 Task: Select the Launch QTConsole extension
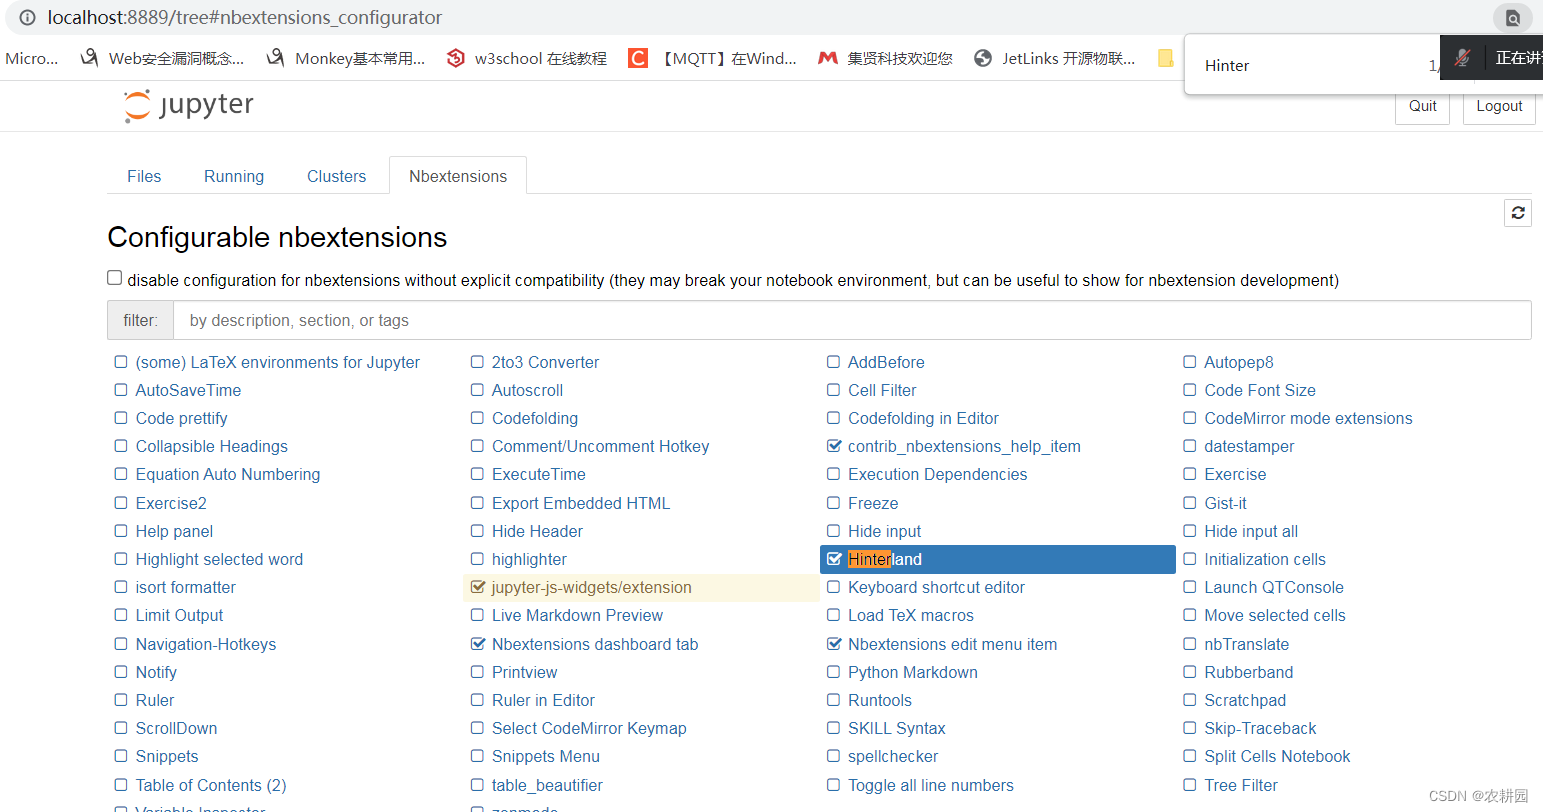[x=1274, y=587]
